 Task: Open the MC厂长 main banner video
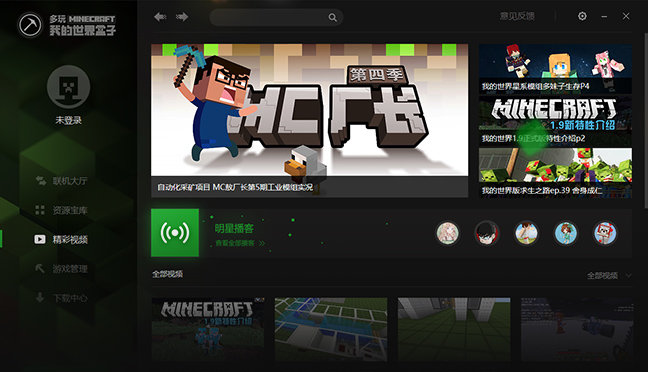pyautogui.click(x=310, y=120)
